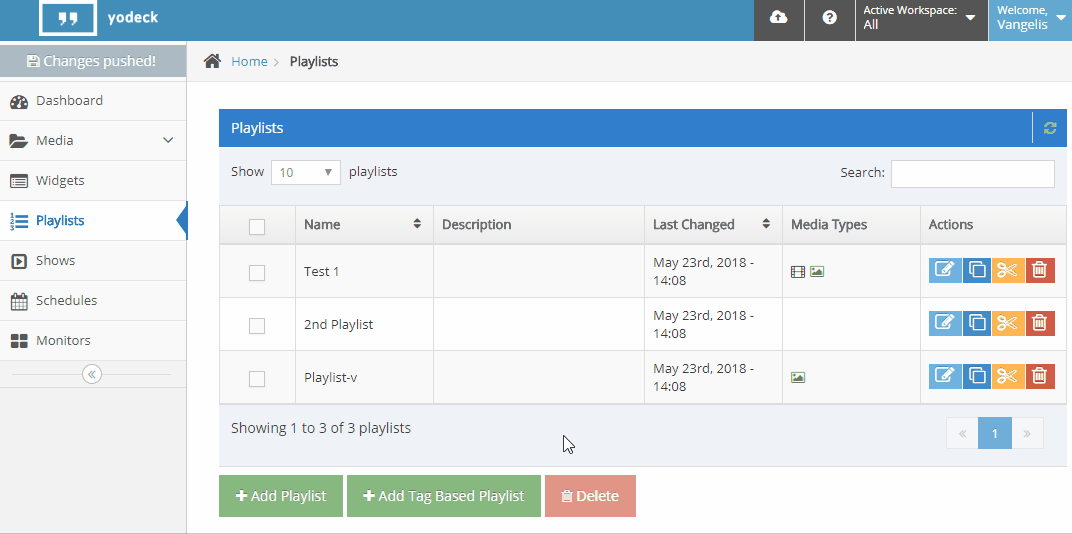
Task: Open the Show entries count dropdown
Action: (306, 172)
